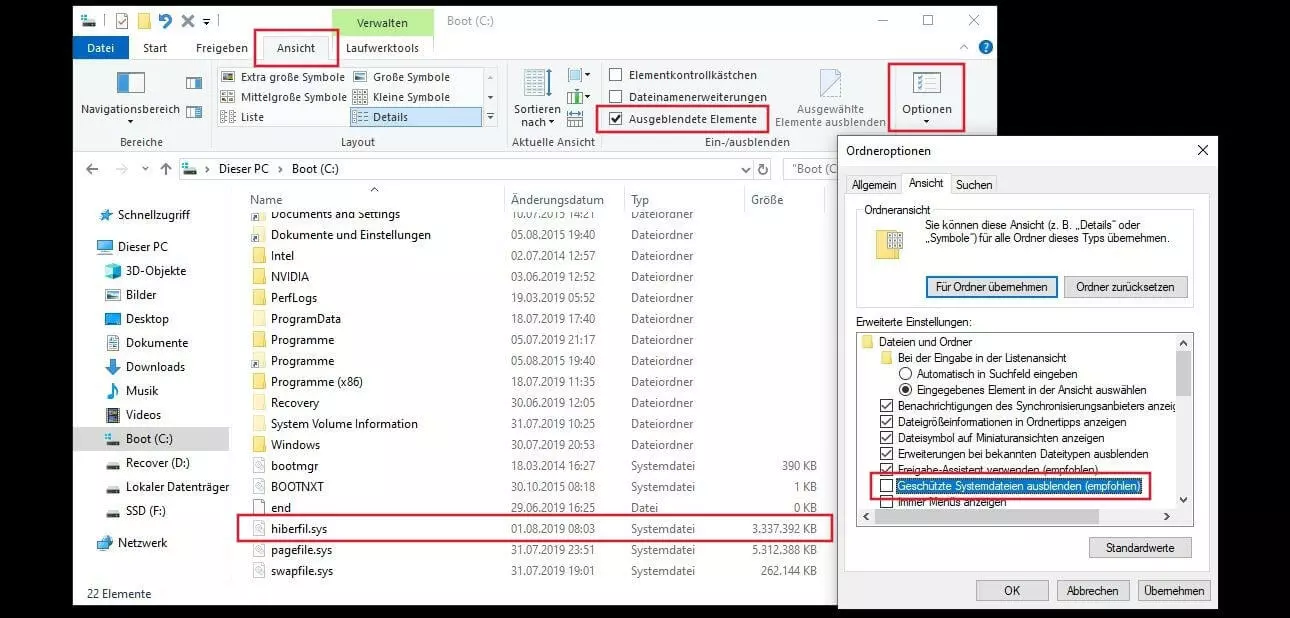
Task: Click the Für Ordner übernehmen button
Action: [991, 287]
